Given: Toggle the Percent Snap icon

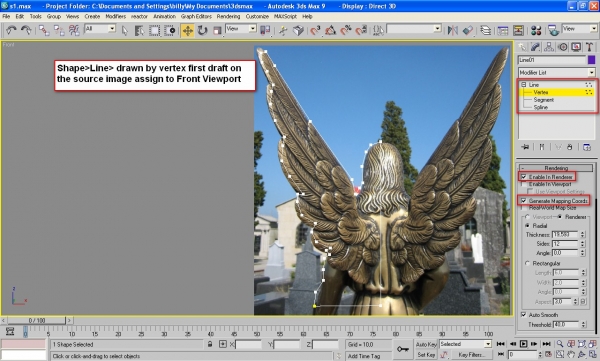Looking at the screenshot, I should coord(346,30).
